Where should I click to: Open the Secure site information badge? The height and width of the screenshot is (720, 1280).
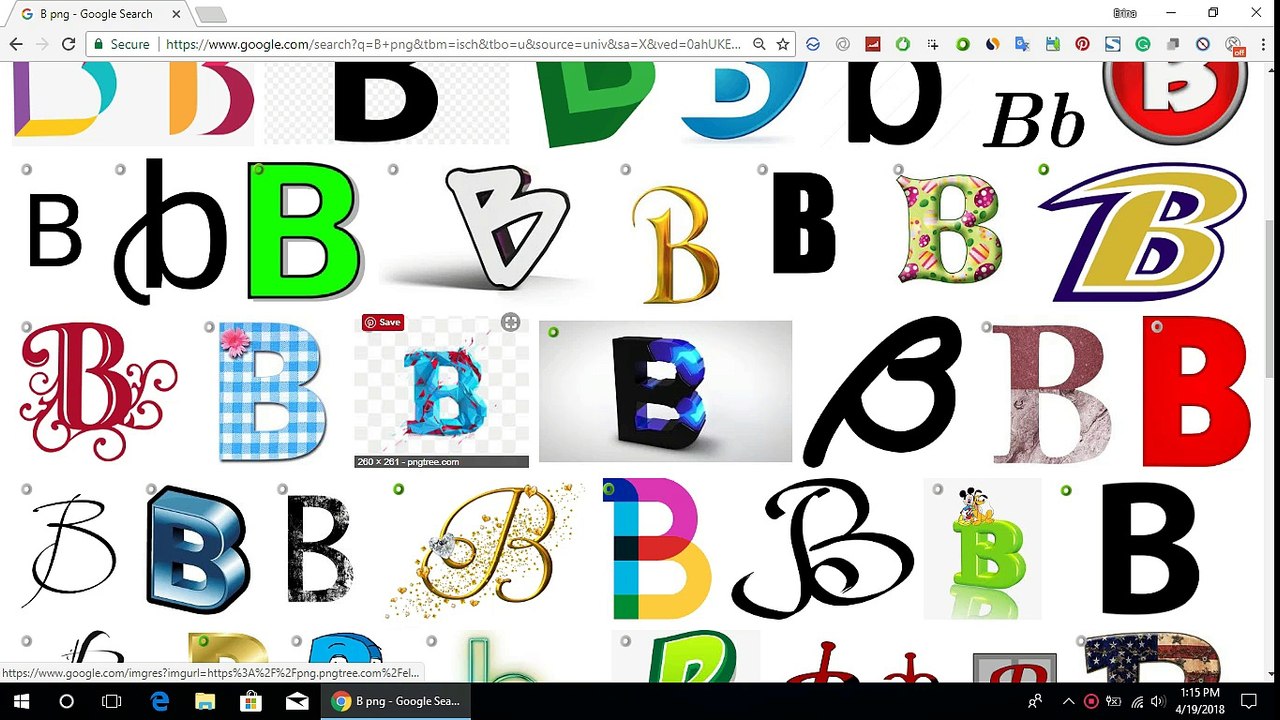[x=121, y=44]
